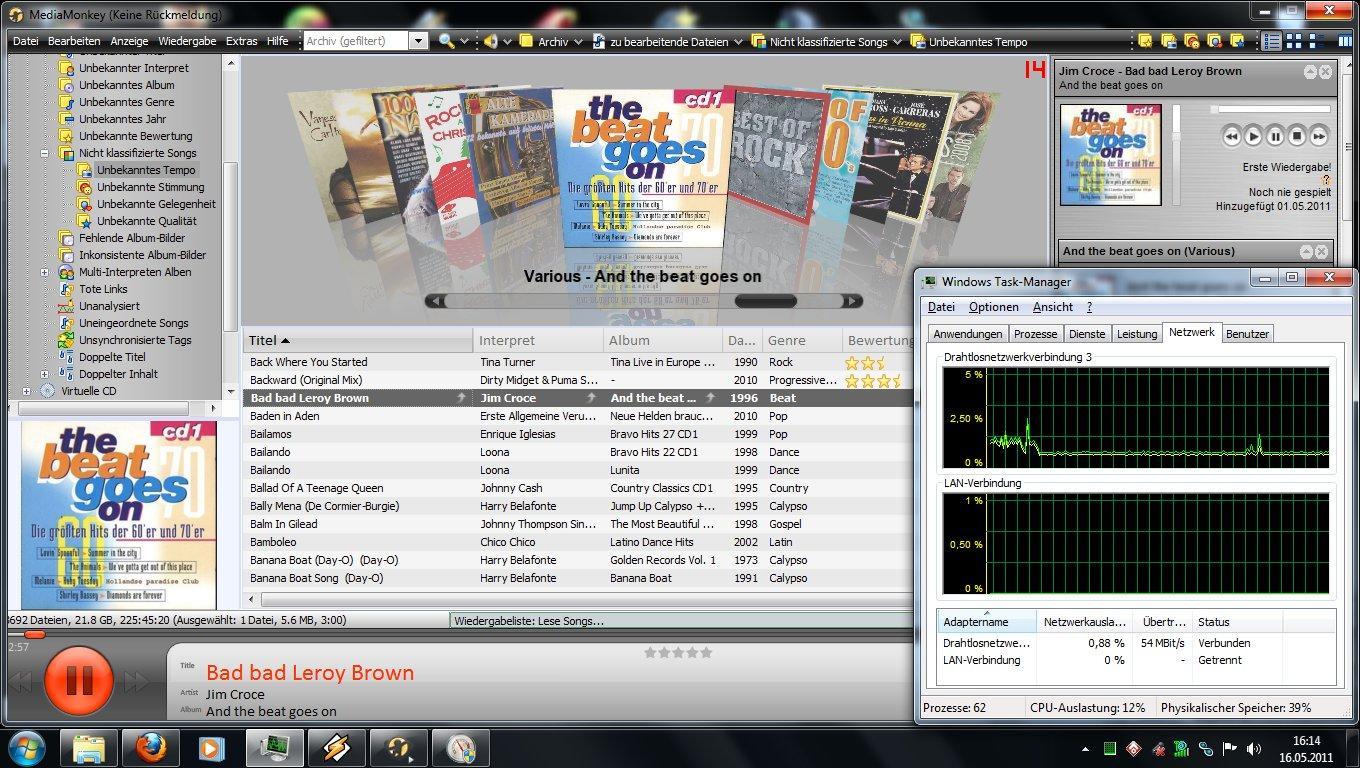1360x768 pixels.
Task: Expand Doppelter Inhalt tree node
Action: coord(45,374)
